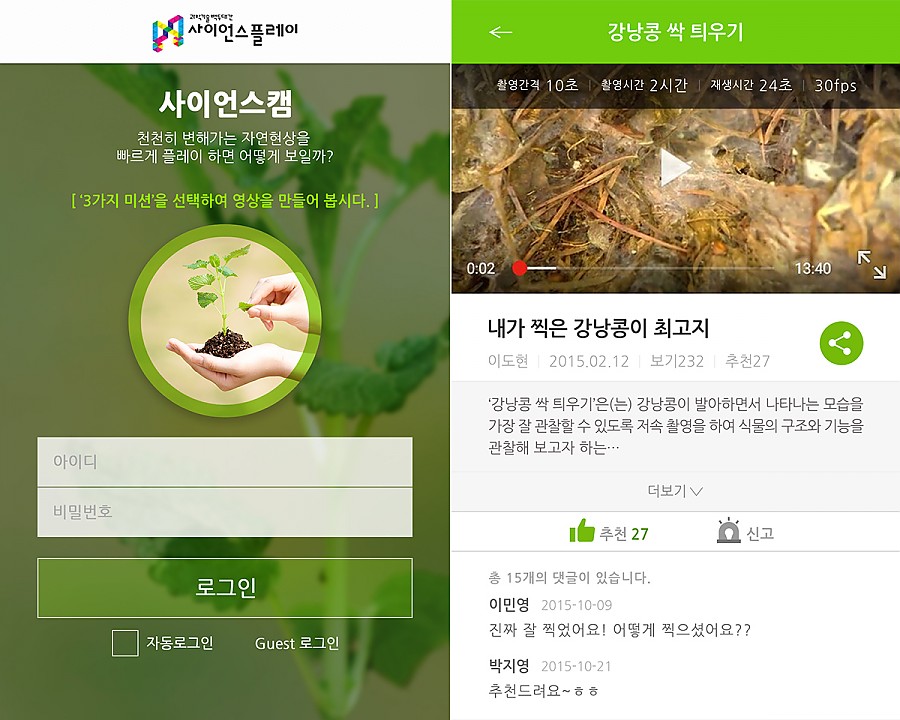Focus the 비밀번호 password field
This screenshot has height=720, width=900.
pyautogui.click(x=225, y=512)
